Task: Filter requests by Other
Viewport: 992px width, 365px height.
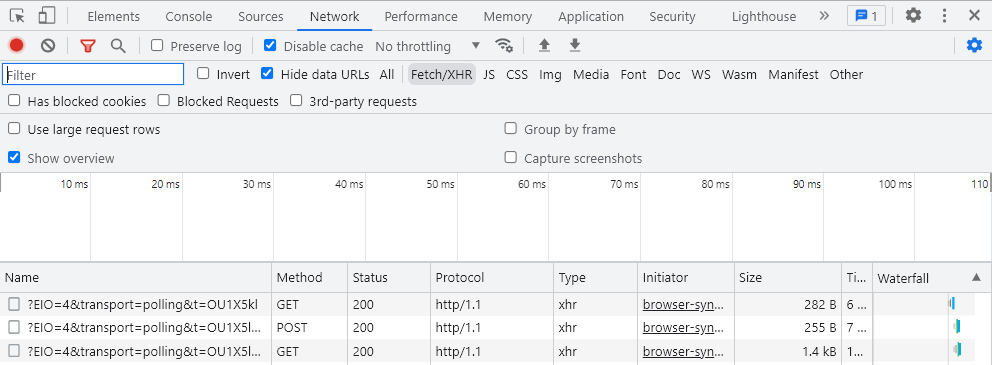Action: point(846,75)
